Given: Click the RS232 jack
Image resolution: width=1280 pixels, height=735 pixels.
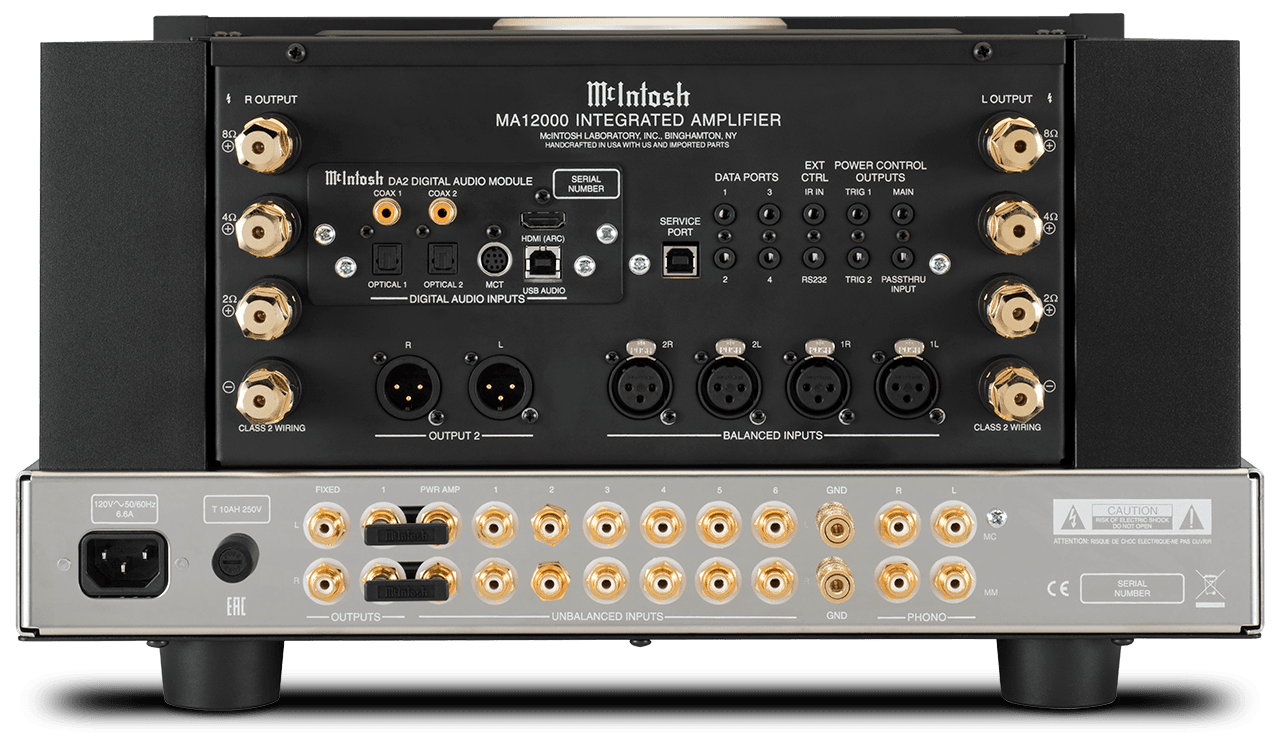Looking at the screenshot, I should [x=814, y=258].
